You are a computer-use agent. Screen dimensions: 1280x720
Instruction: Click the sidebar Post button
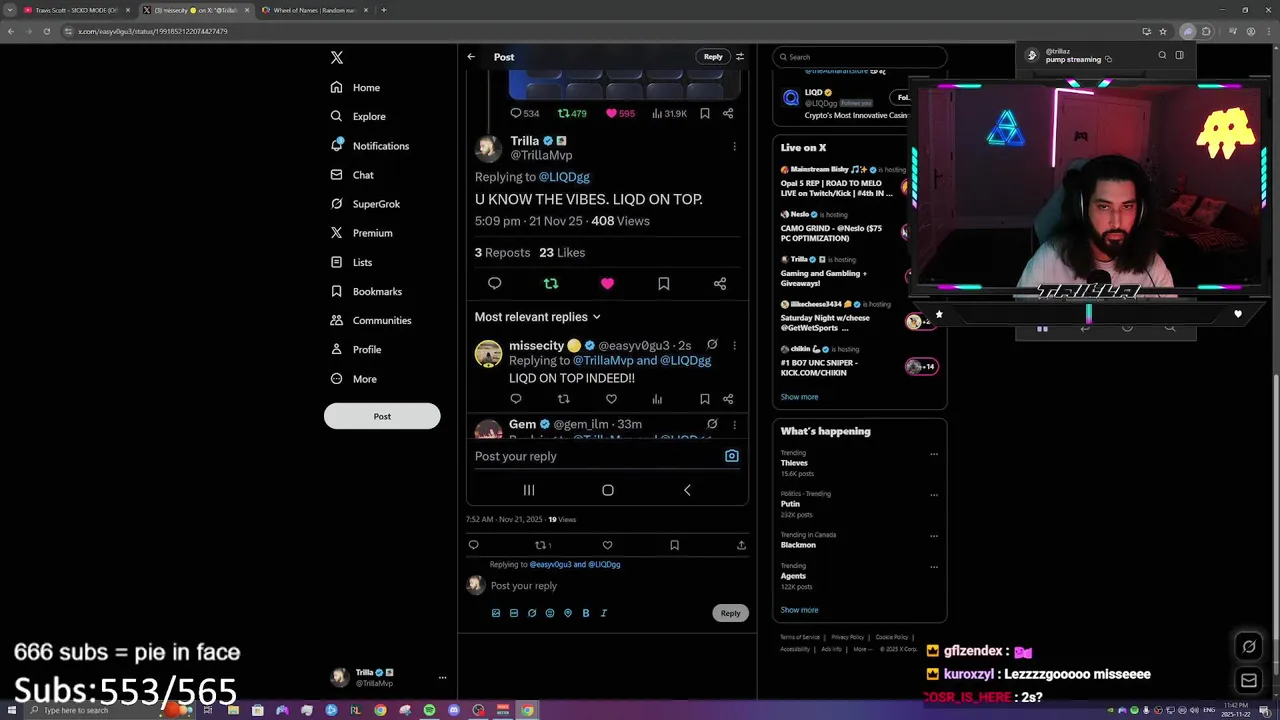pyautogui.click(x=382, y=416)
